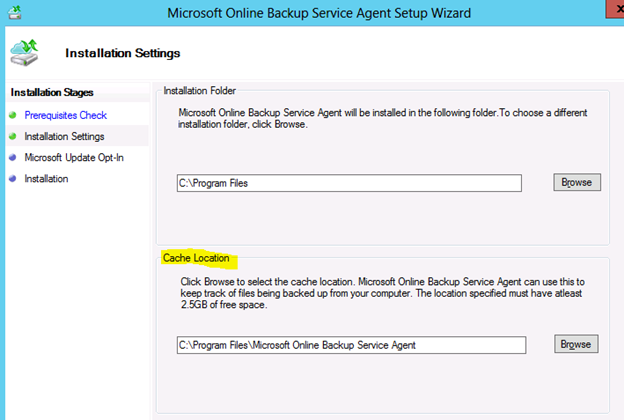Viewport: 624px width, 420px height.
Task: Select the Installation stage entry
Action: click(46, 178)
